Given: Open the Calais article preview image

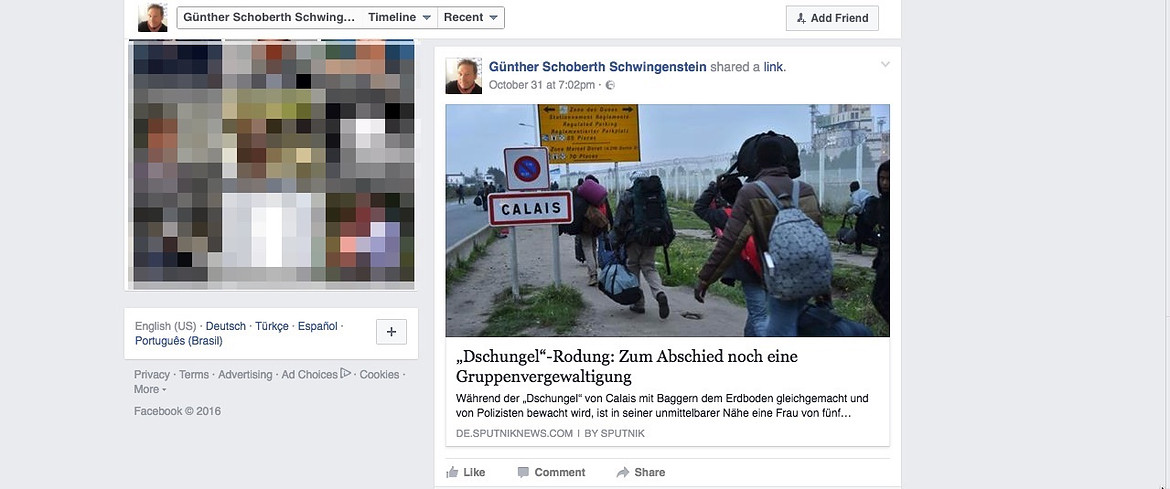Looking at the screenshot, I should point(667,220).
